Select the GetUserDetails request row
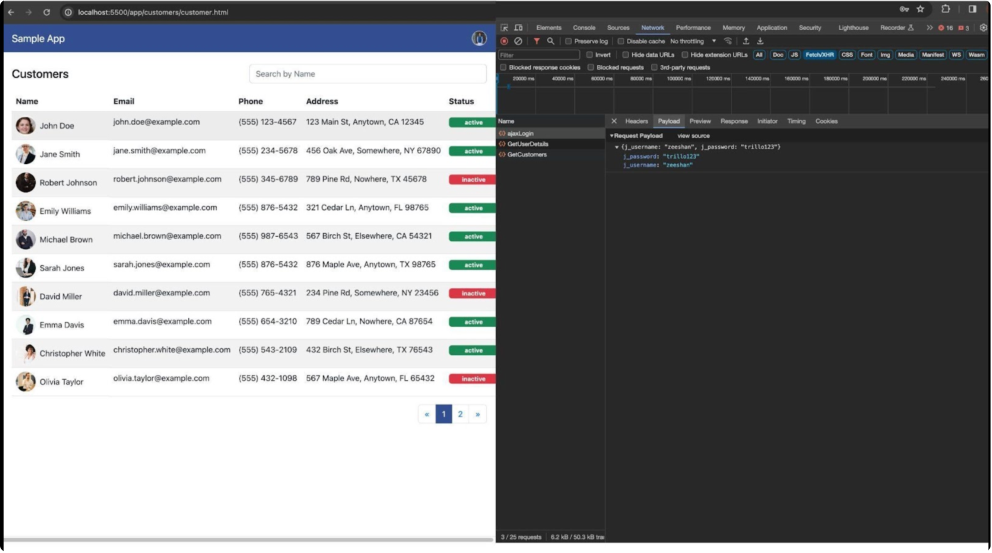 pyautogui.click(x=550, y=144)
